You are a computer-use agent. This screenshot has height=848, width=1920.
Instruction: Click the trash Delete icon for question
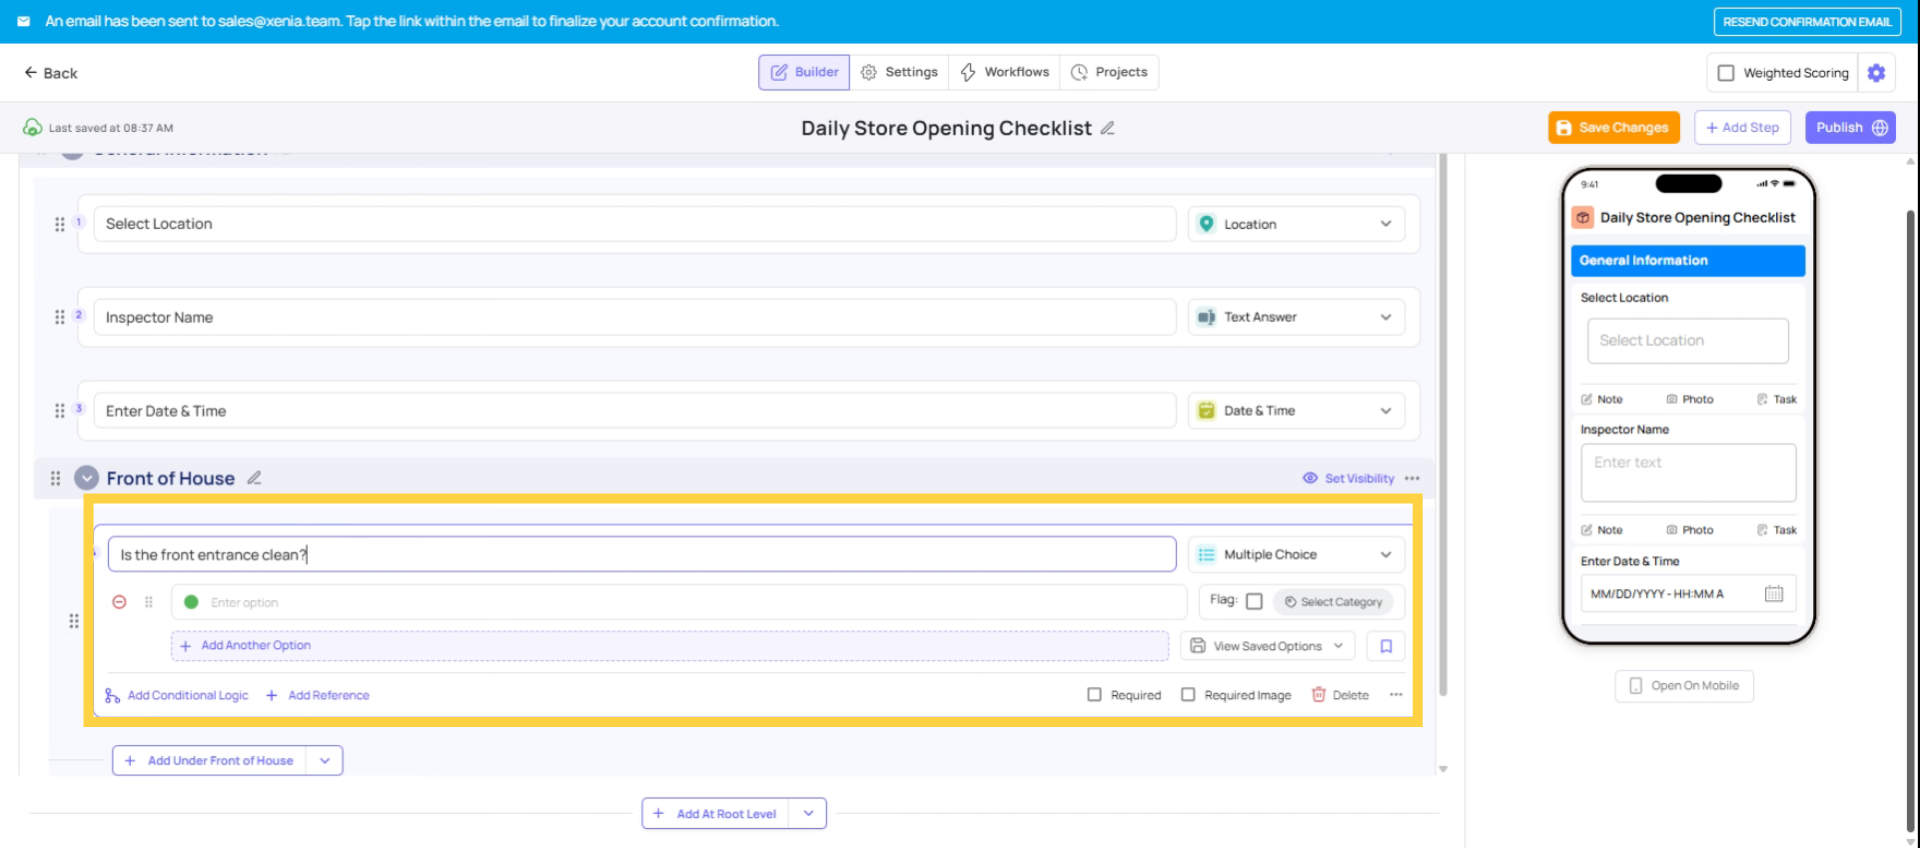pyautogui.click(x=1319, y=695)
